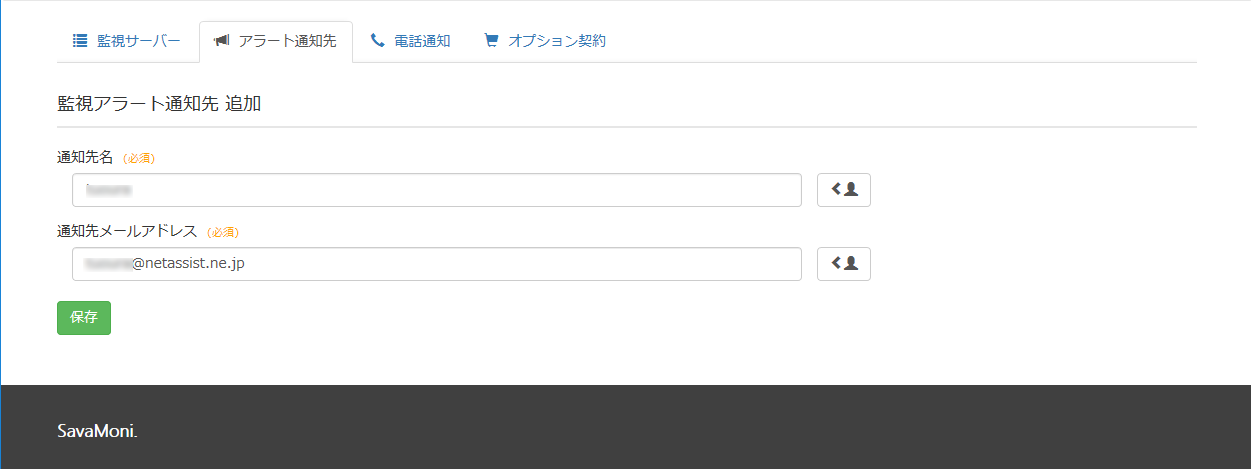
Task: Focus the 通知先メールアドレス email input
Action: pos(437,264)
